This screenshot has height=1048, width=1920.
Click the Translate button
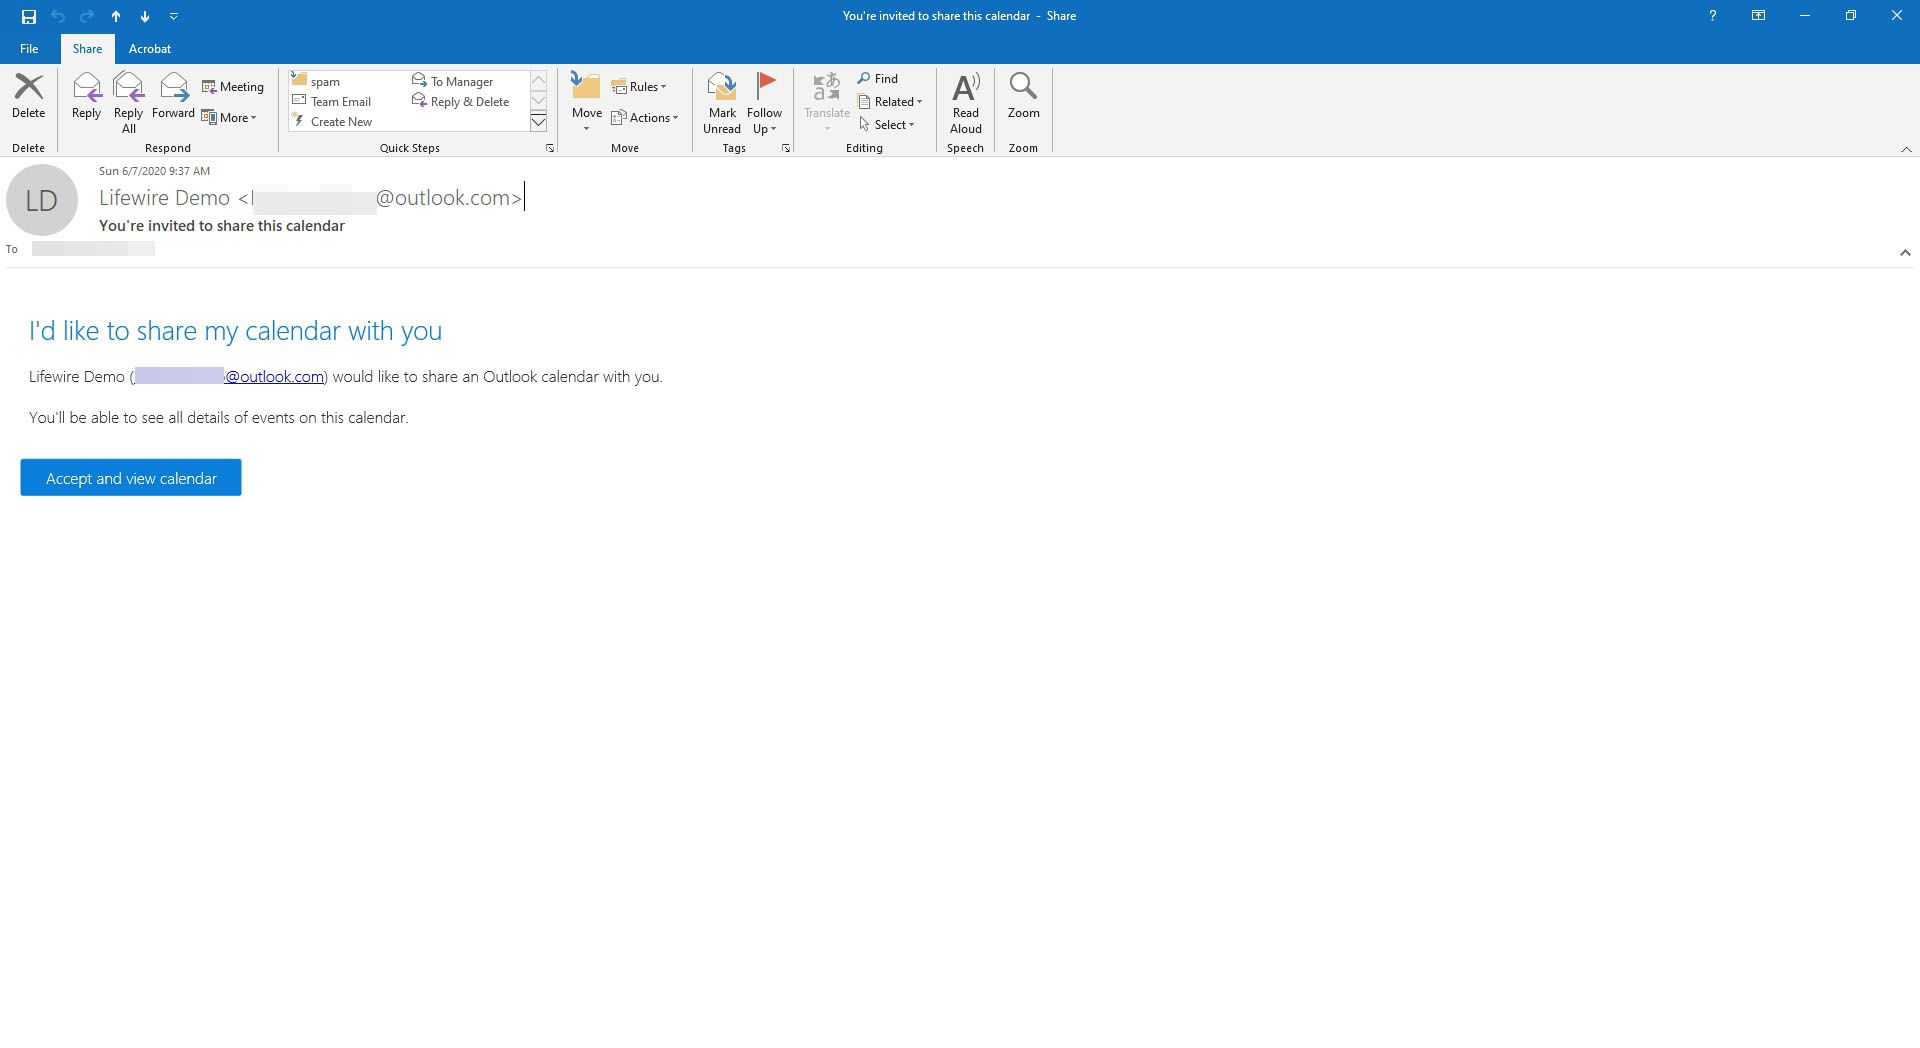(827, 103)
